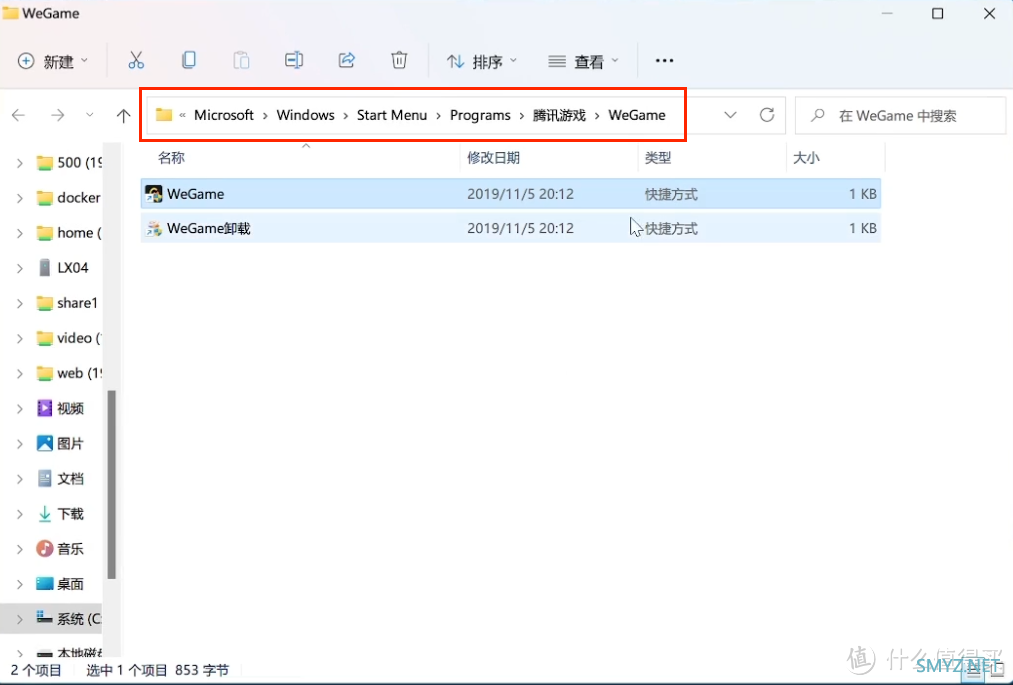1013x685 pixels.
Task: Select the 500 folder in sidebar
Action: 69,162
